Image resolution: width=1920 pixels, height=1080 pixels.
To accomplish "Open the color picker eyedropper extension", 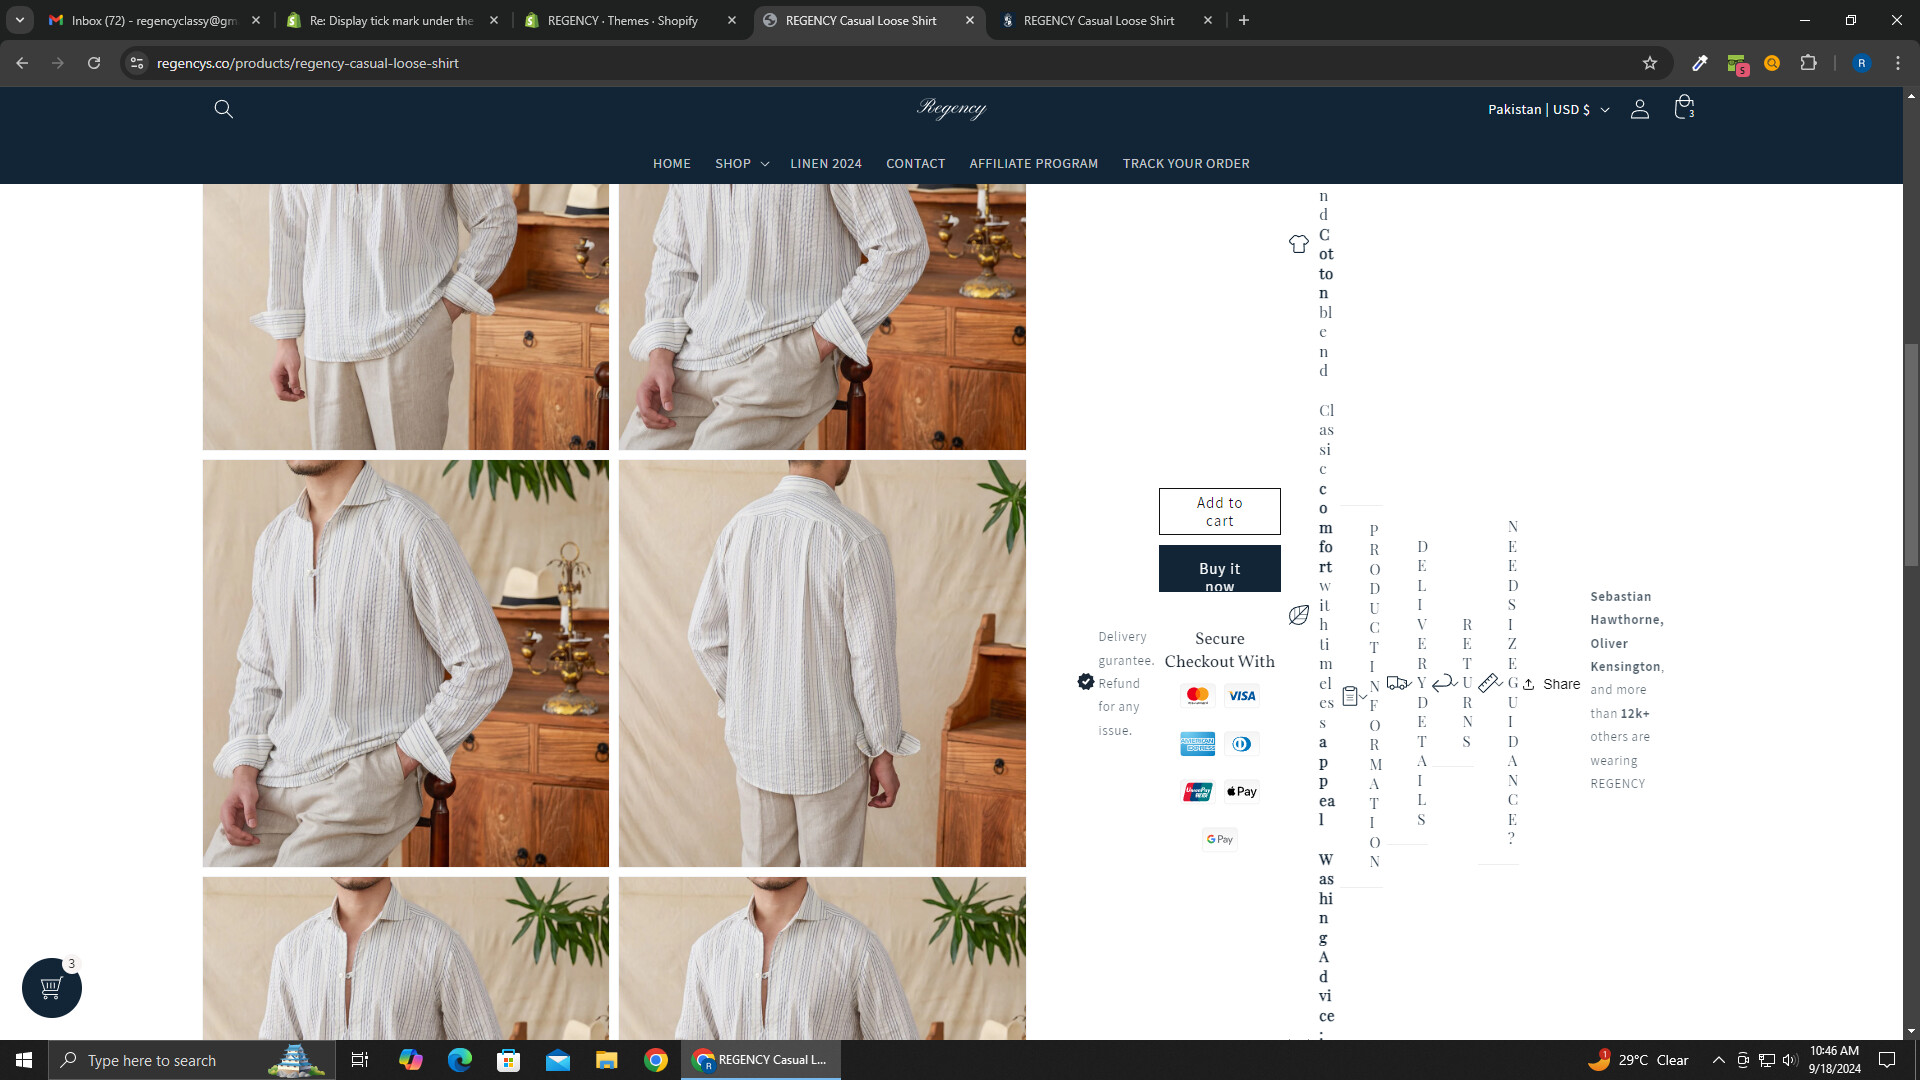I will [x=1699, y=63].
